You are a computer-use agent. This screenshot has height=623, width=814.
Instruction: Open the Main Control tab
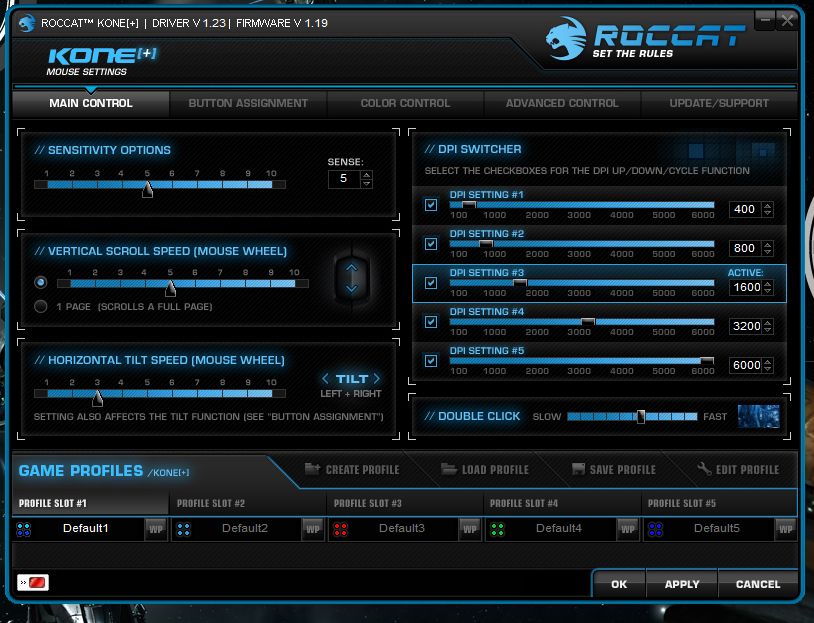click(x=91, y=103)
